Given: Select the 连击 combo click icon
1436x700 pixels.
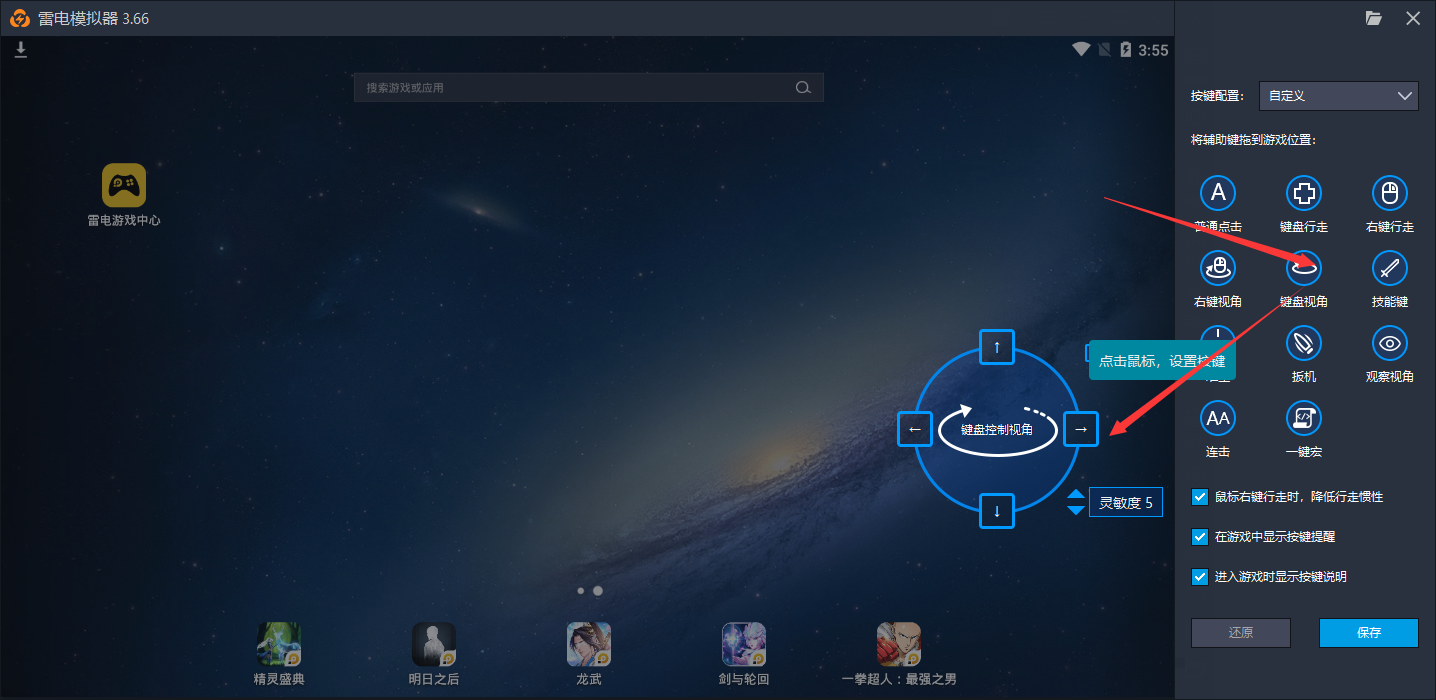Looking at the screenshot, I should [x=1217, y=418].
